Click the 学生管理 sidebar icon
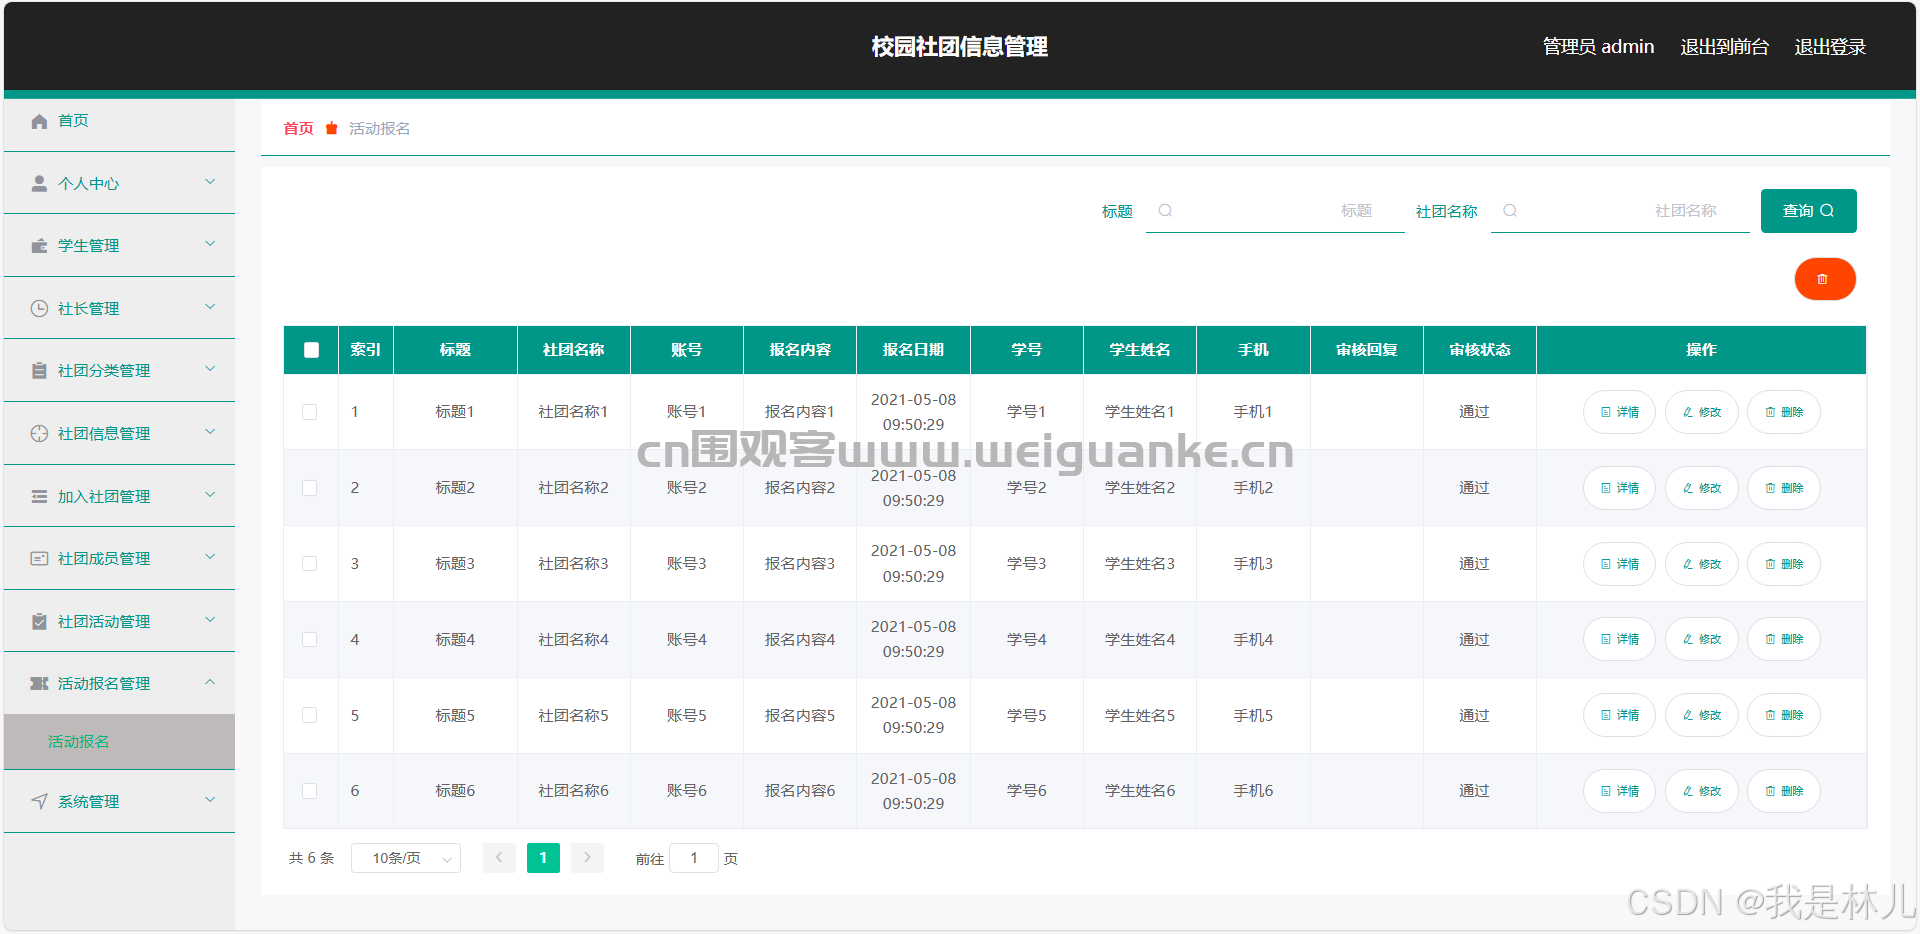This screenshot has width=1920, height=934. coord(39,245)
